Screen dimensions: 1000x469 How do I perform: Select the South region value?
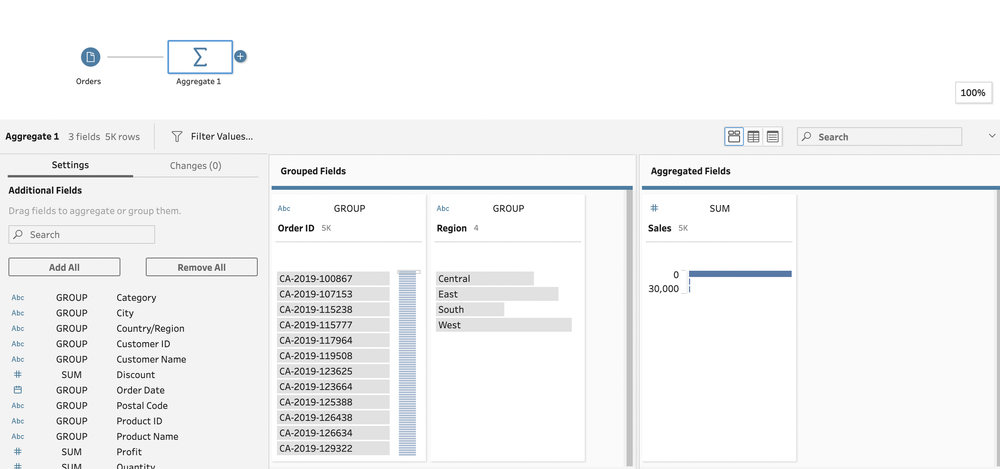tap(470, 309)
